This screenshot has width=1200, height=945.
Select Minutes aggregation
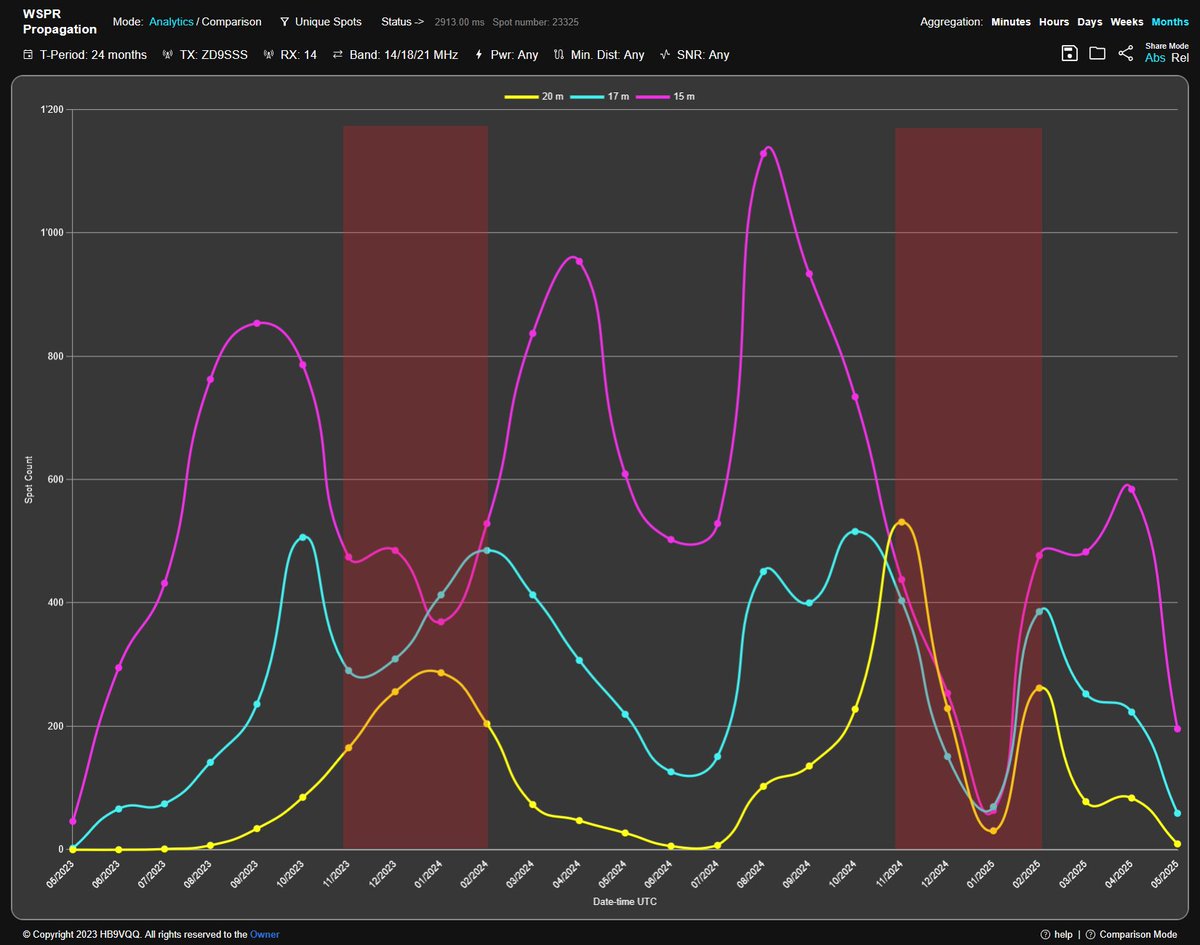pyautogui.click(x=1011, y=22)
